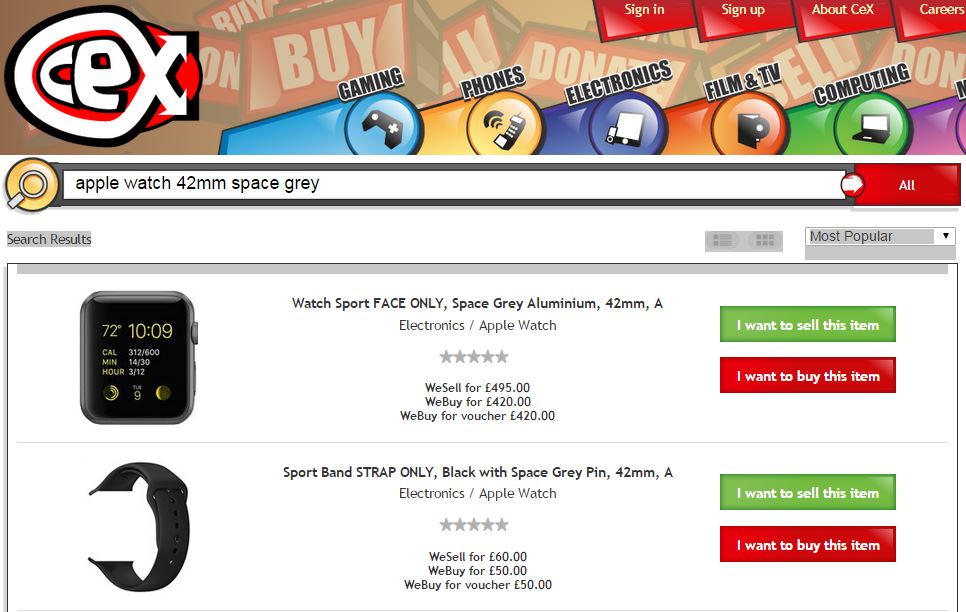Click the star rating of the Sport Band
This screenshot has height=612, width=966.
(474, 524)
